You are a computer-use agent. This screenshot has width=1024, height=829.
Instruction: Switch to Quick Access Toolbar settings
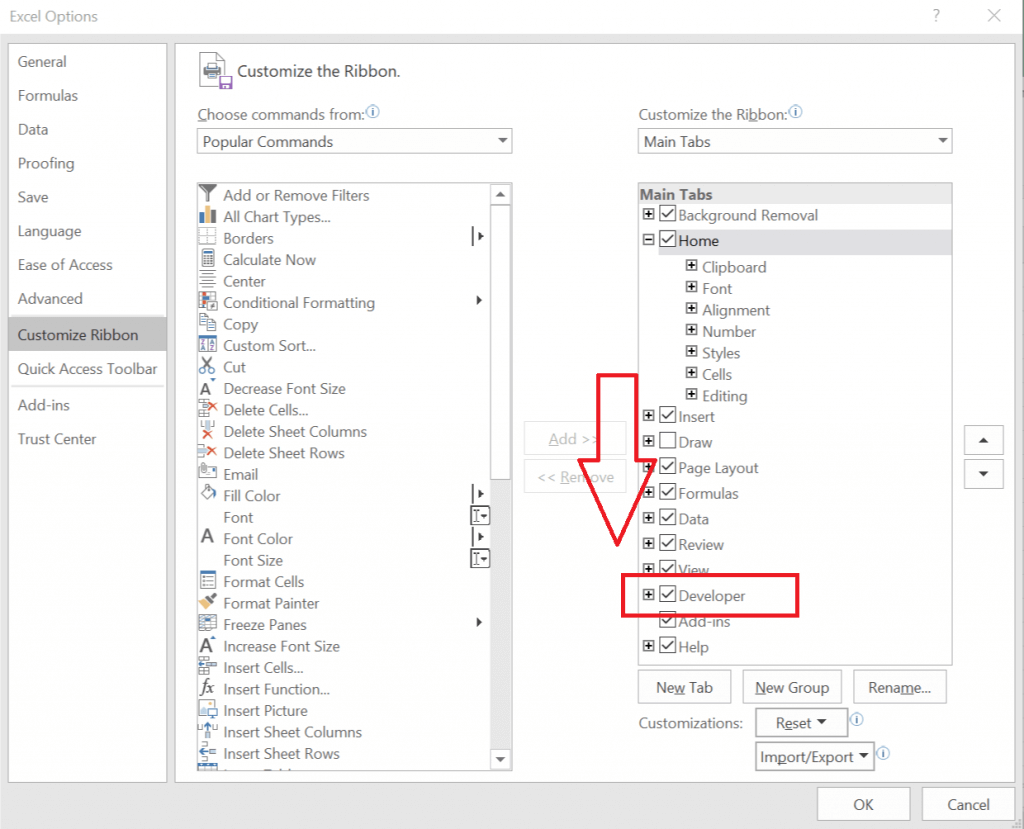[88, 368]
